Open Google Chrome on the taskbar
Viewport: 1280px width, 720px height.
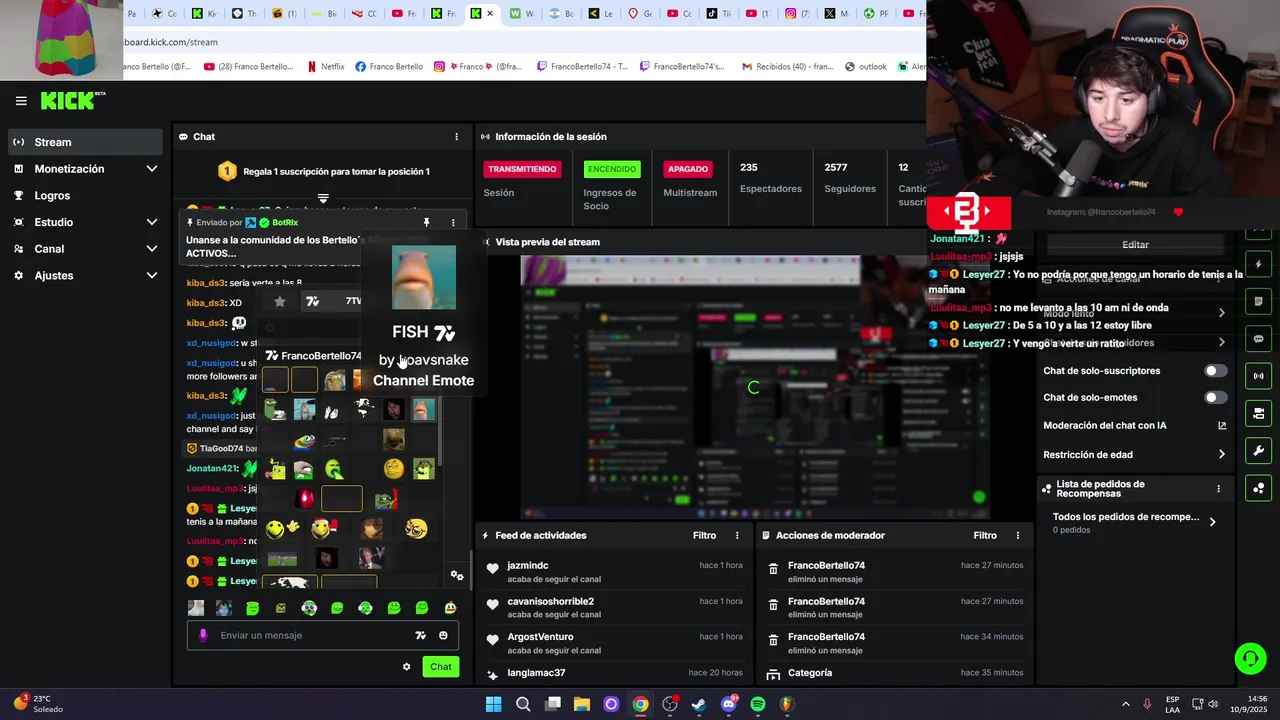pos(640,704)
